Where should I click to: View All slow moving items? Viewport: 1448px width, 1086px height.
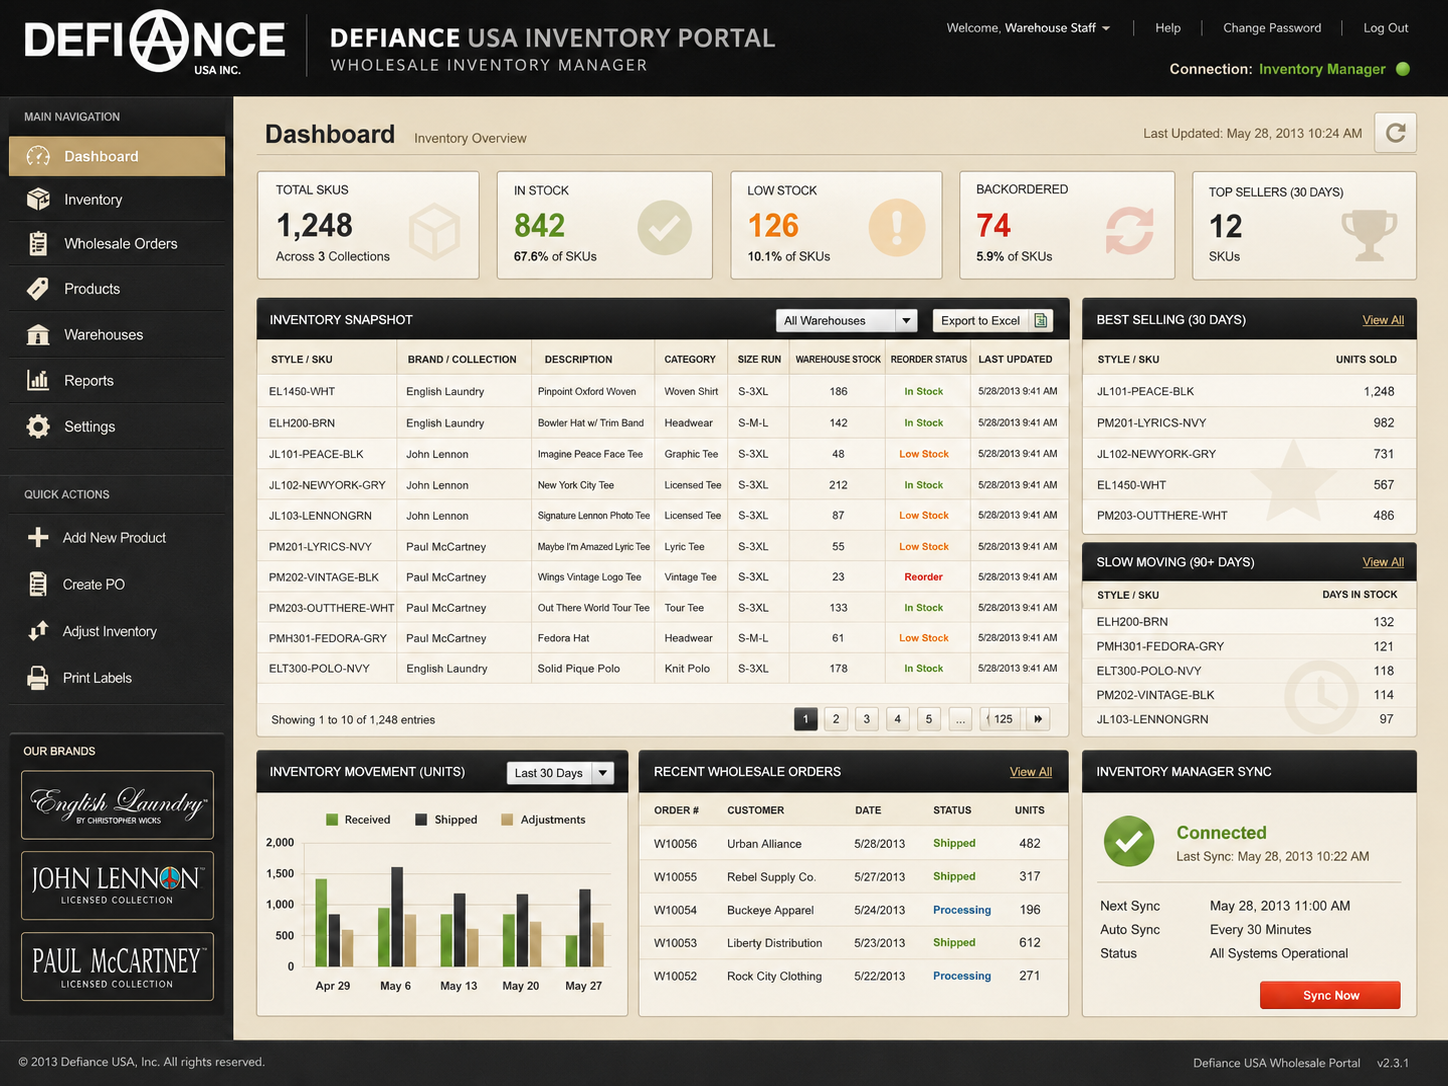1383,562
